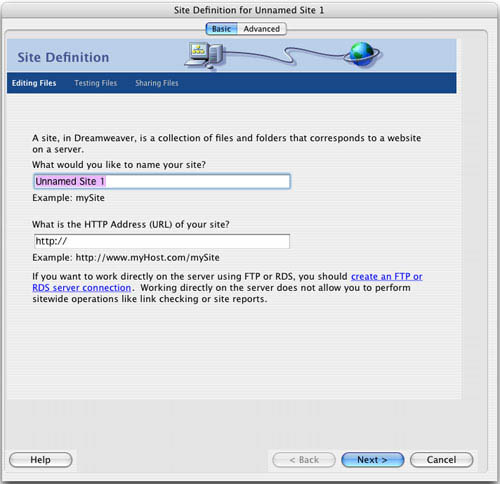Switch to the Advanced tab
Screen dimensions: 500x484
coord(262,29)
